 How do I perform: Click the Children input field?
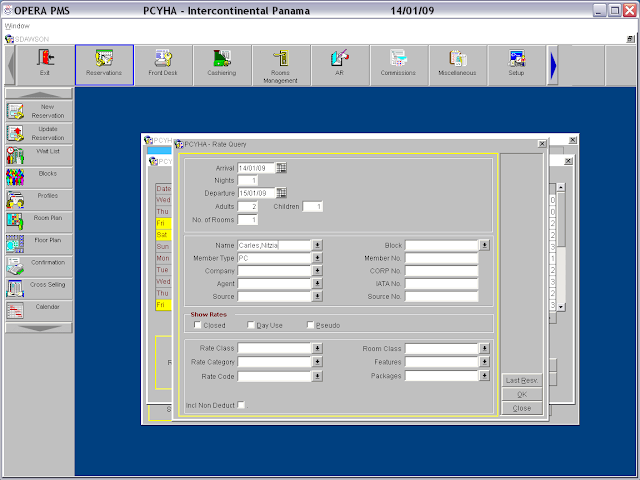coord(312,207)
